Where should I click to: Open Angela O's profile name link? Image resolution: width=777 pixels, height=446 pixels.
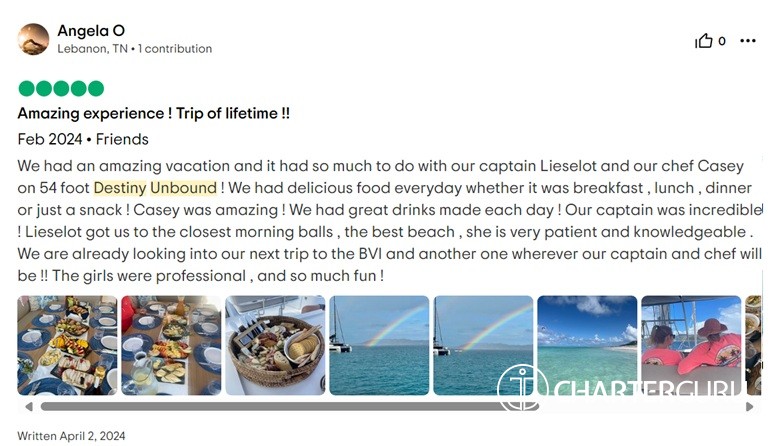tap(91, 31)
